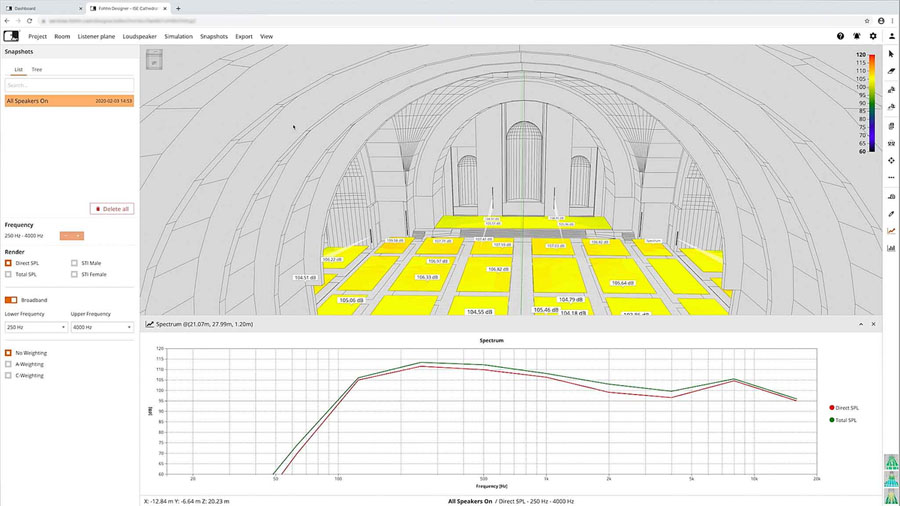The width and height of the screenshot is (900, 506).
Task: Open the help question-mark icon
Action: click(x=840, y=36)
